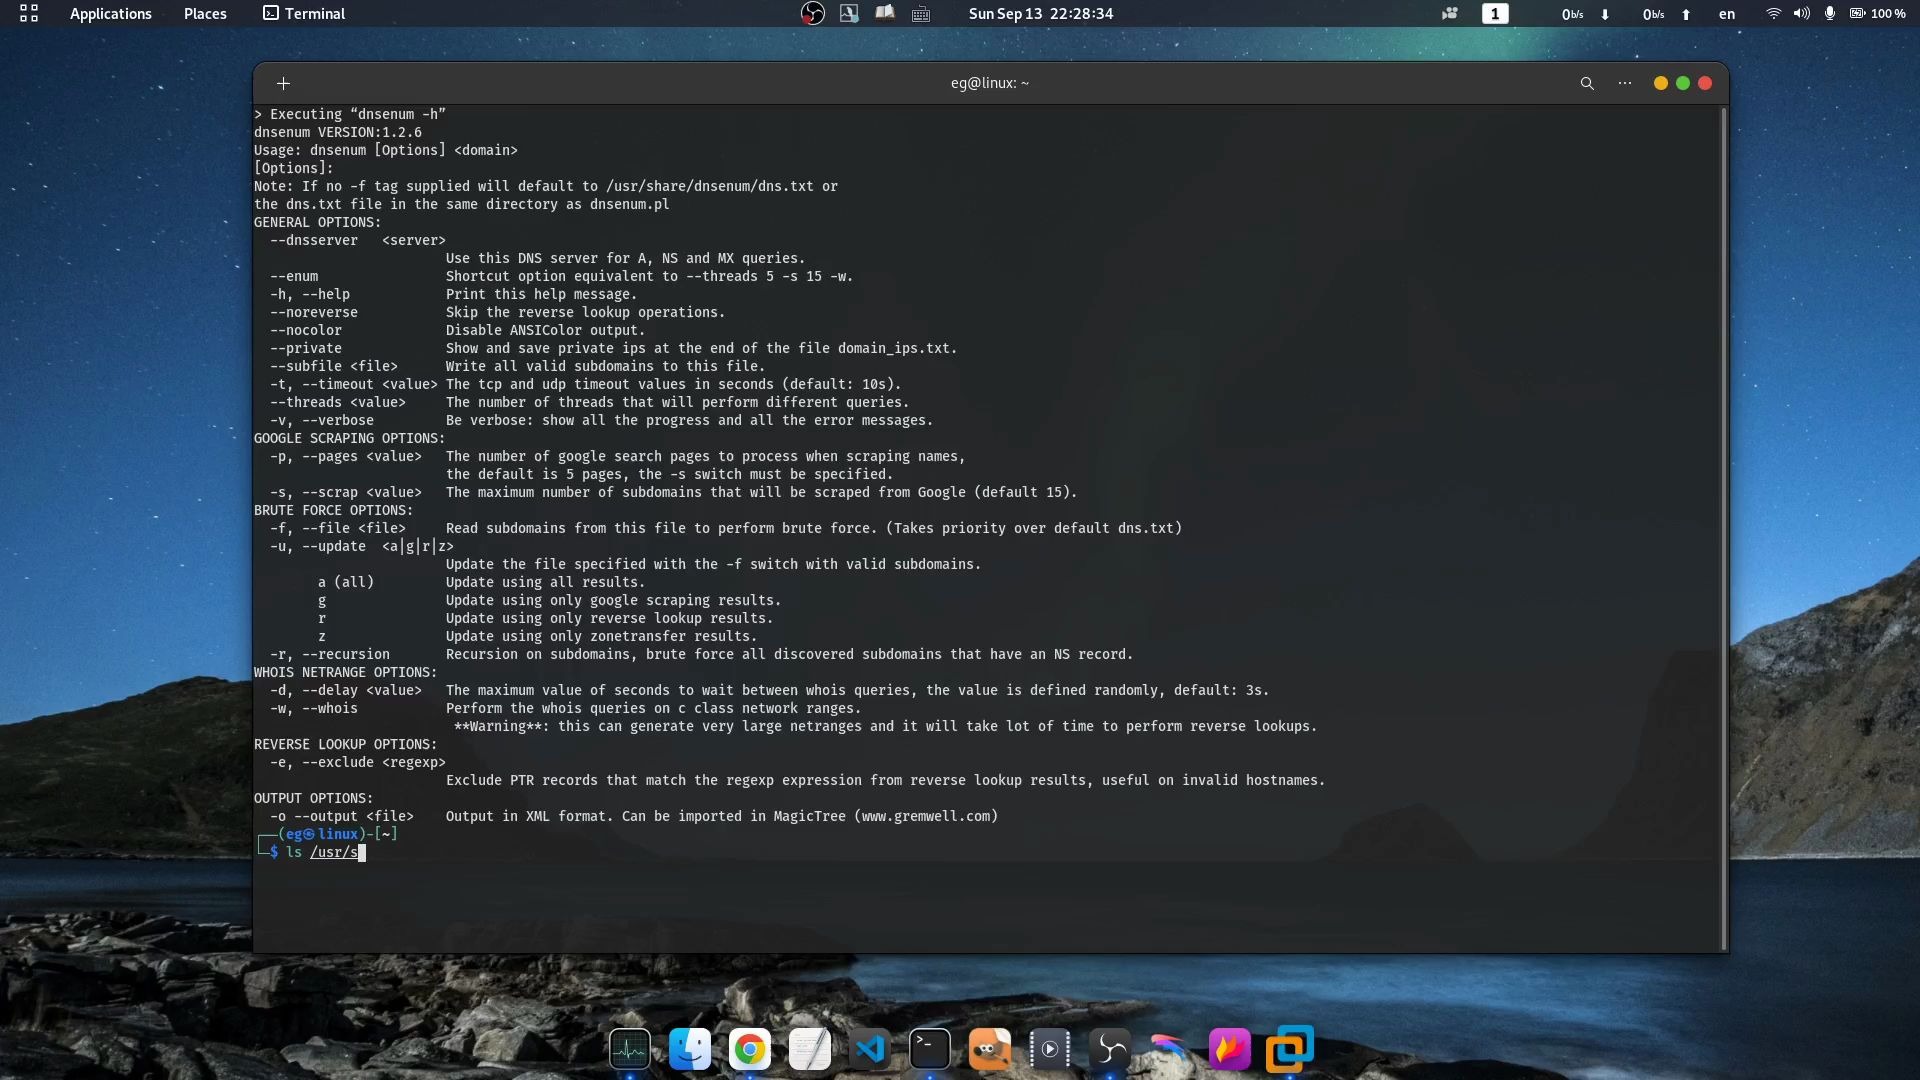Viewport: 1920px width, 1080px height.
Task: Click the Wi-Fi status icon
Action: tap(1773, 14)
